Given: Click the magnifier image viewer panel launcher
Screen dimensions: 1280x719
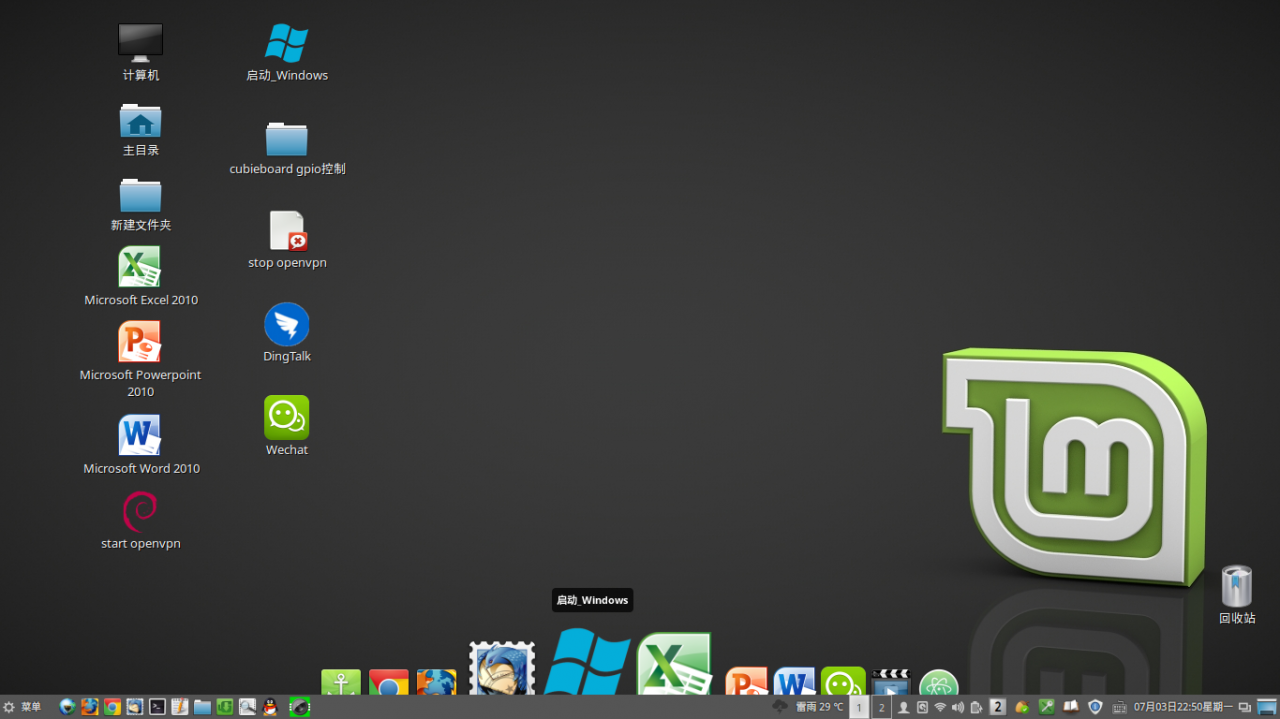Looking at the screenshot, I should point(247,707).
